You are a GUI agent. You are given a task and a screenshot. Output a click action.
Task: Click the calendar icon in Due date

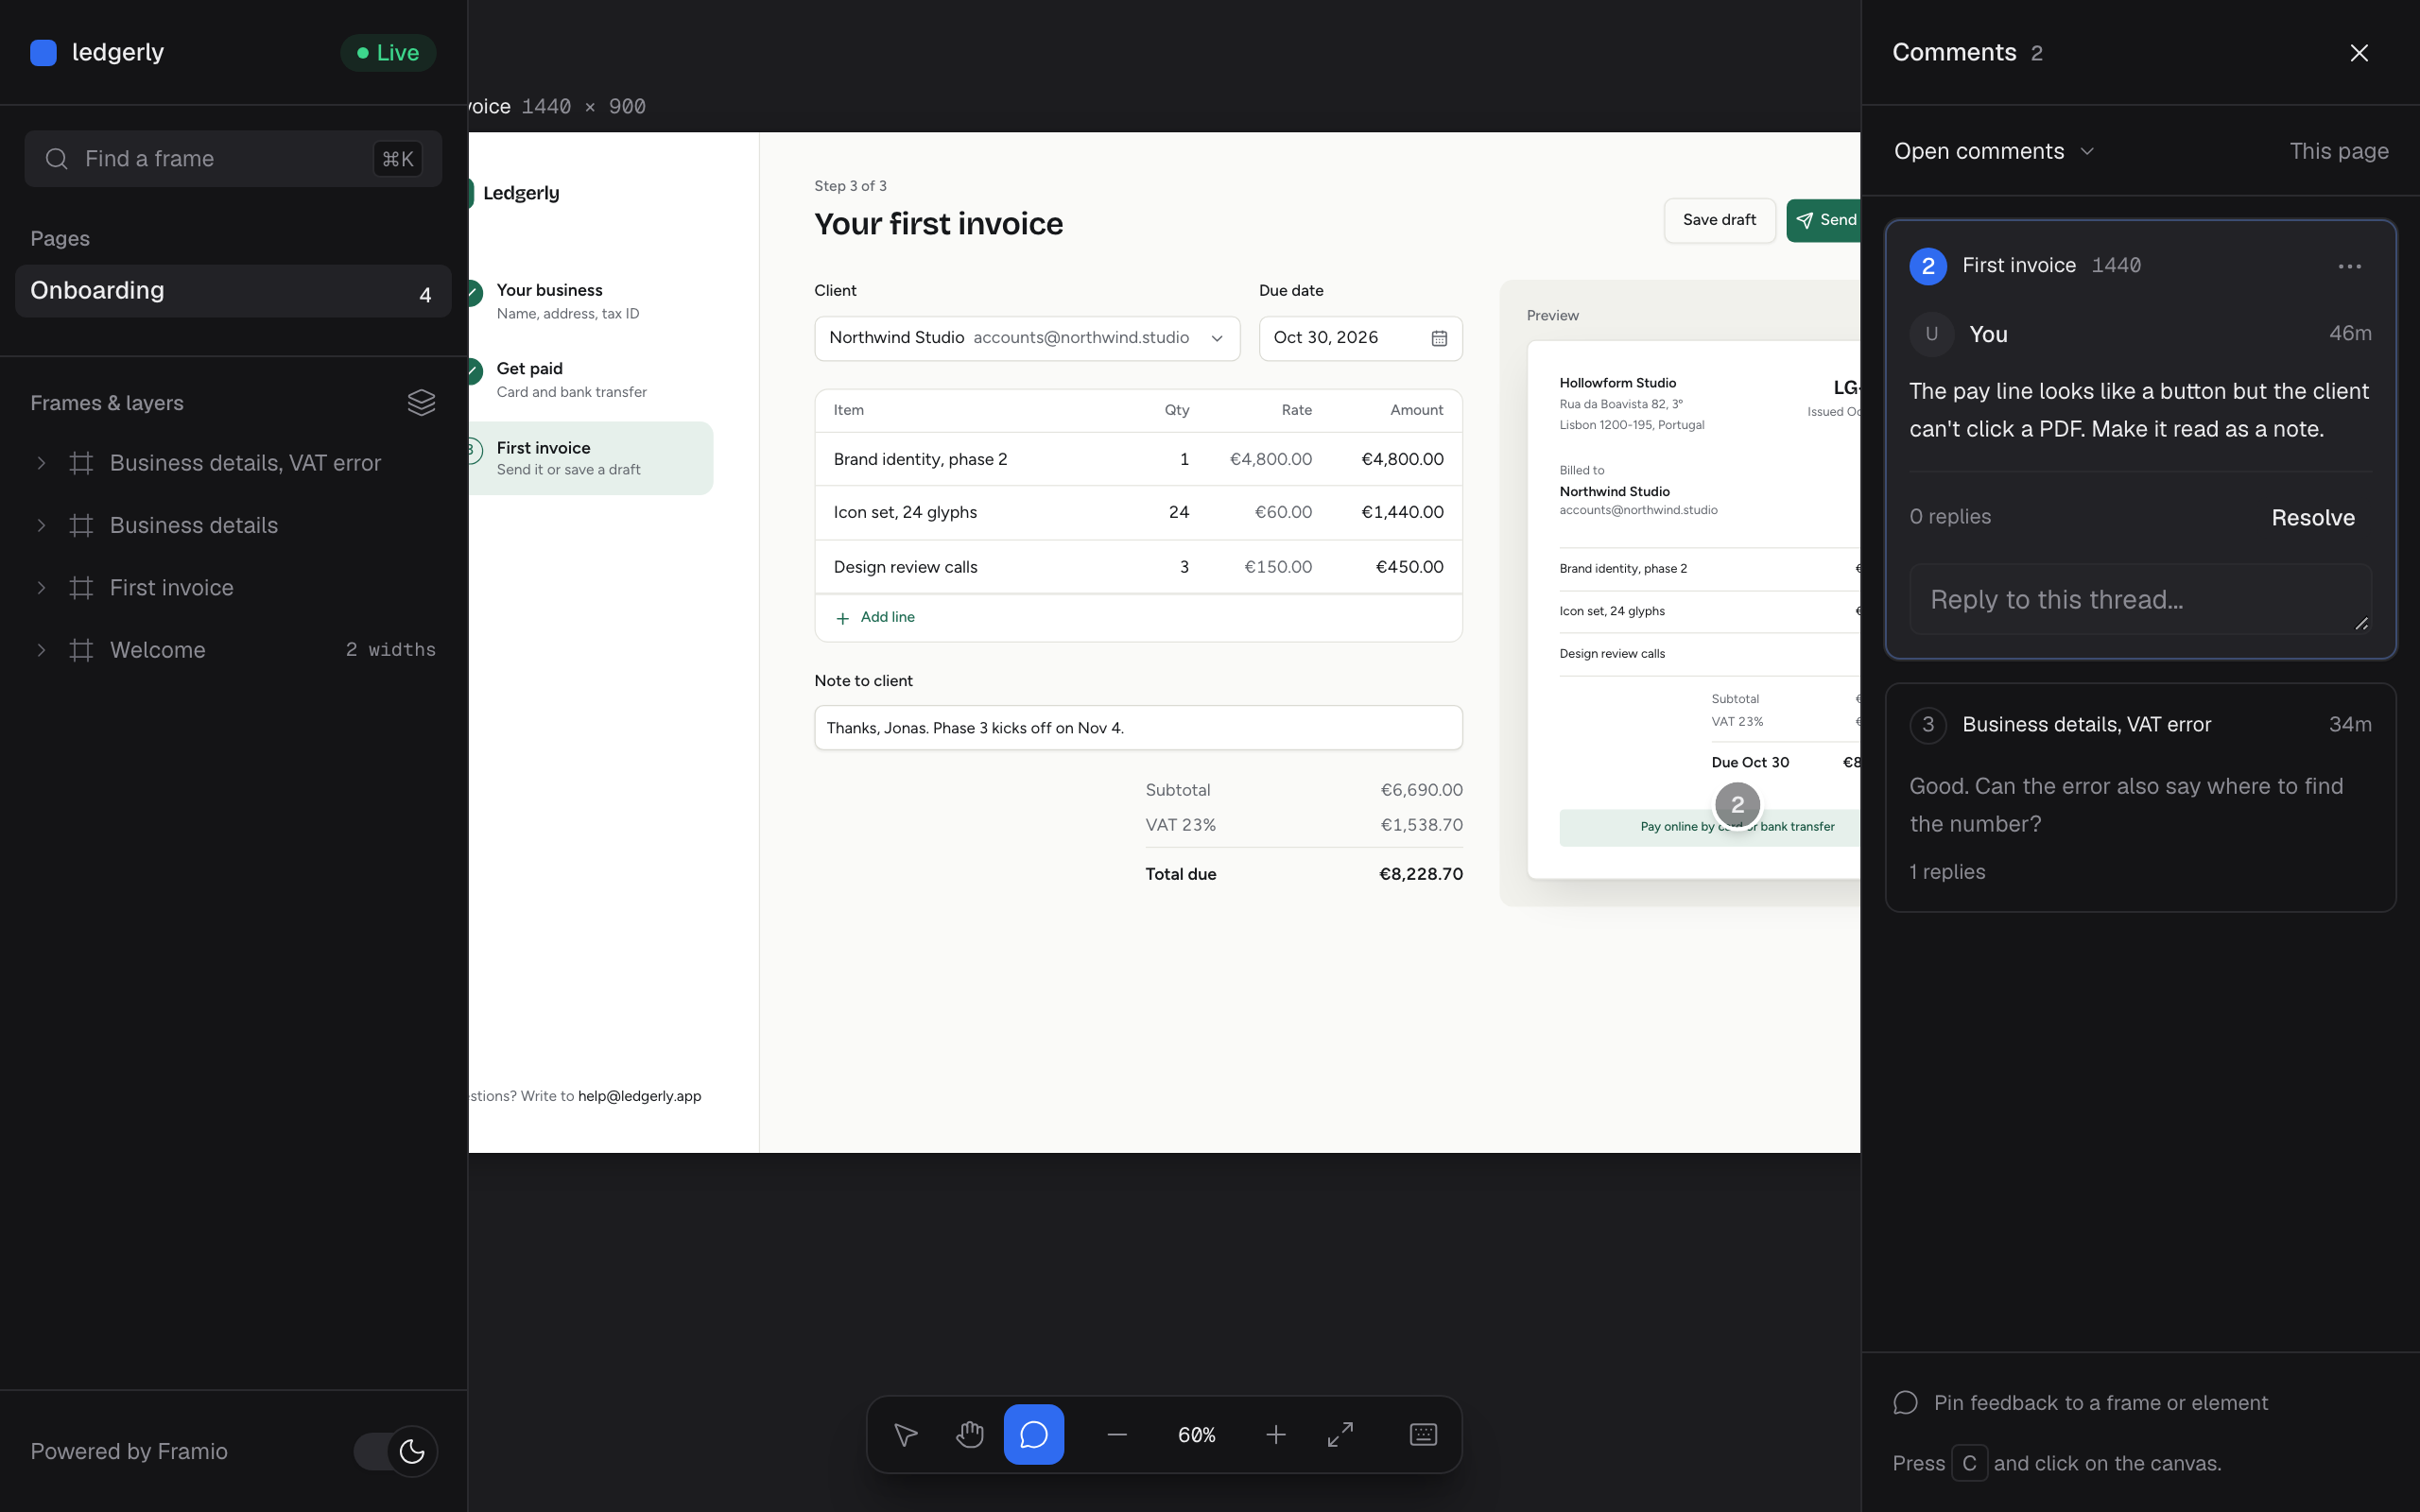pos(1439,338)
